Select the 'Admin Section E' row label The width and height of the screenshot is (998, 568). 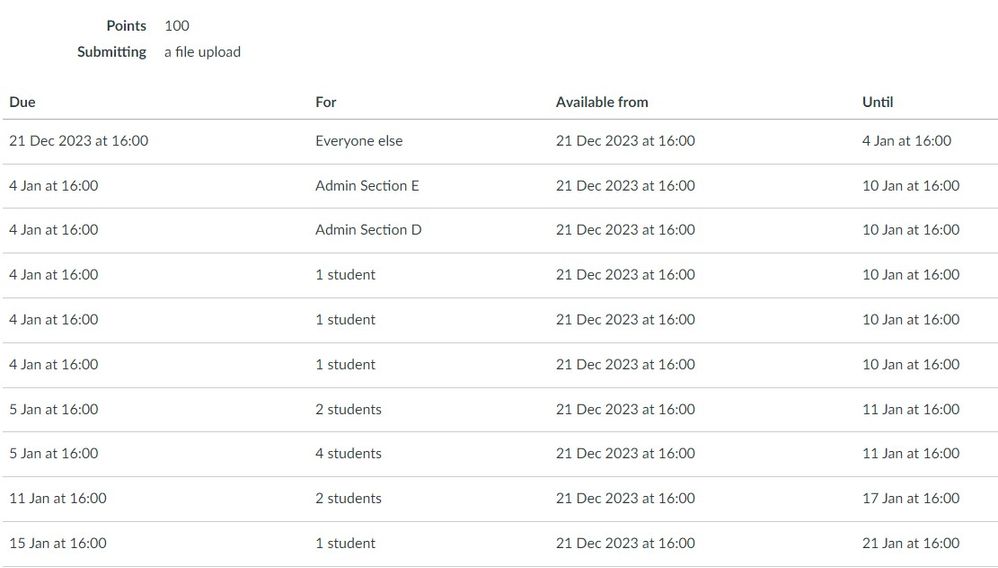(x=367, y=186)
